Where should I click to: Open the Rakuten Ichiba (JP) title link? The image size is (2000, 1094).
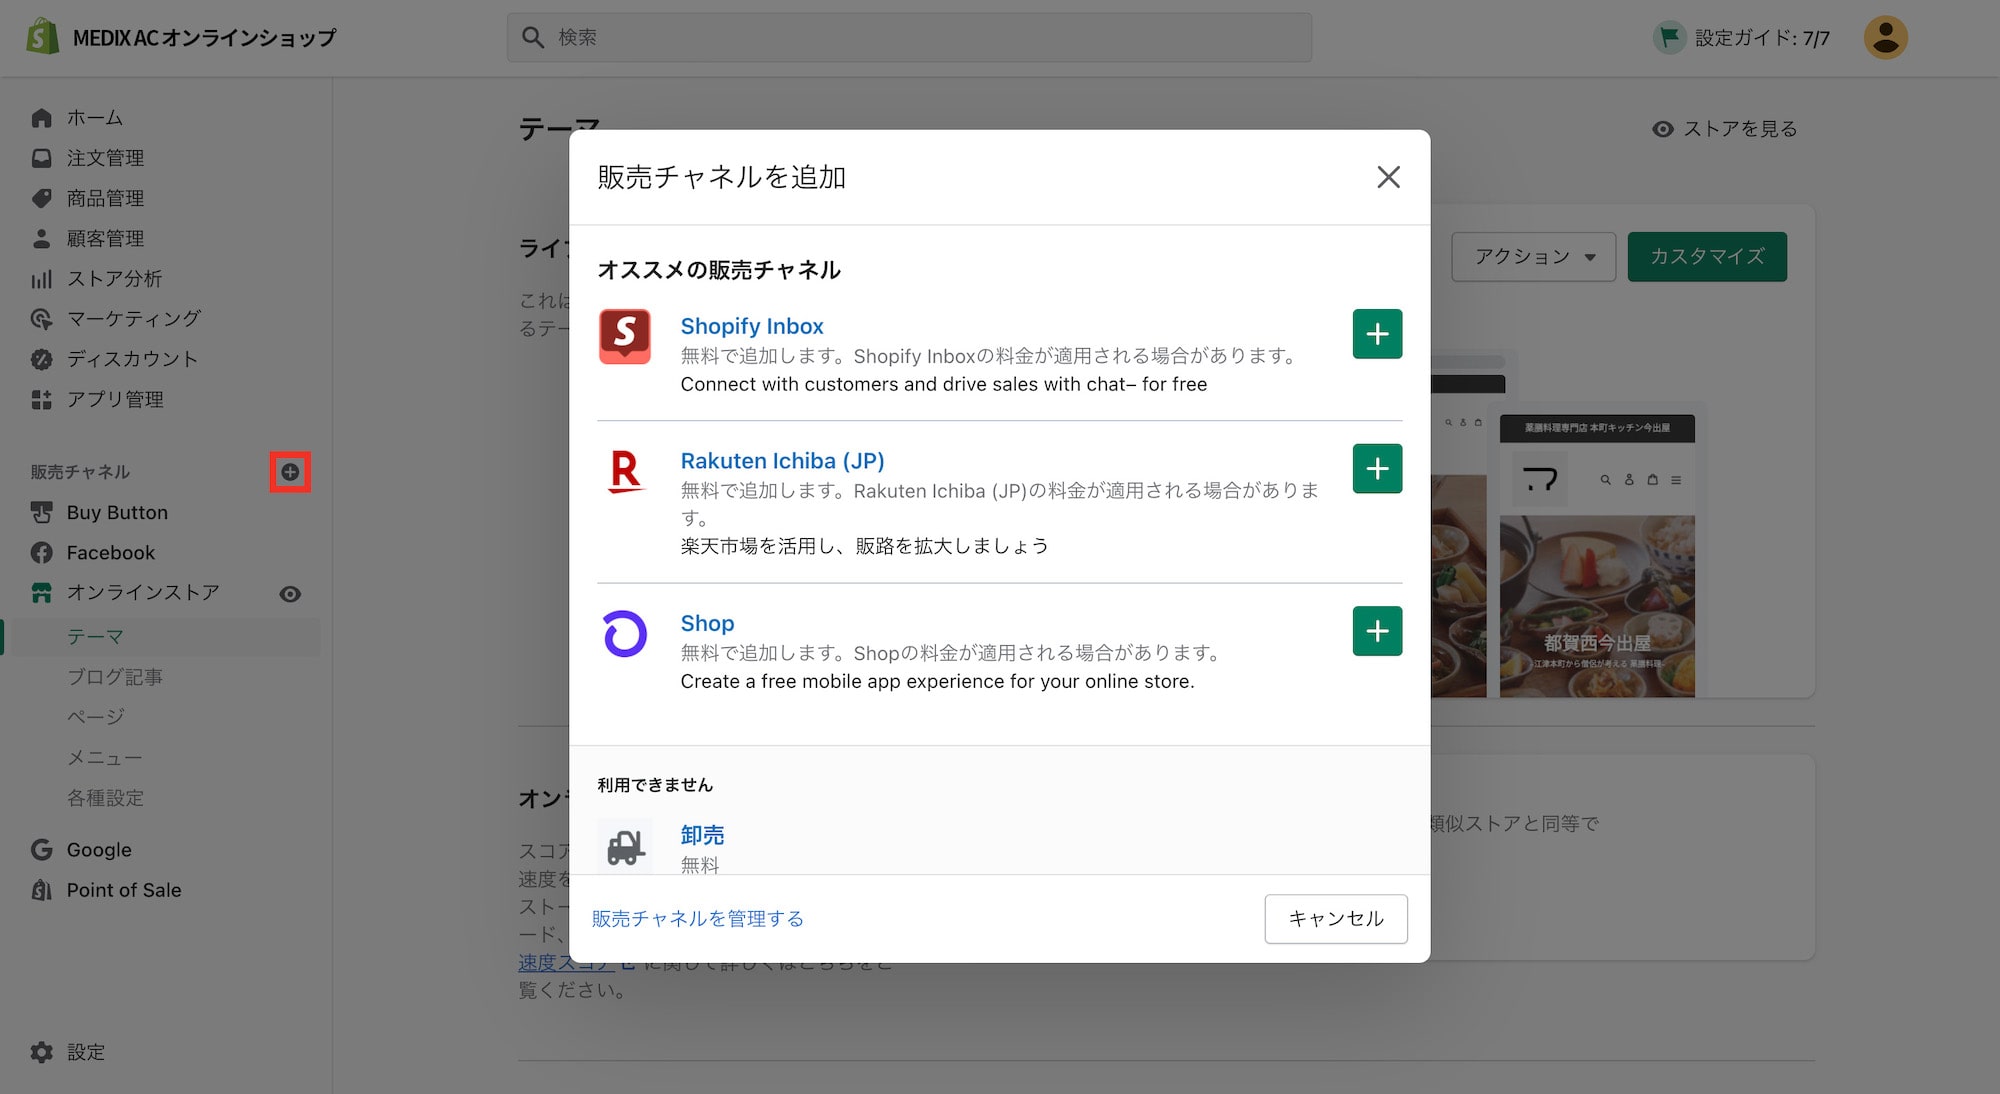click(782, 461)
